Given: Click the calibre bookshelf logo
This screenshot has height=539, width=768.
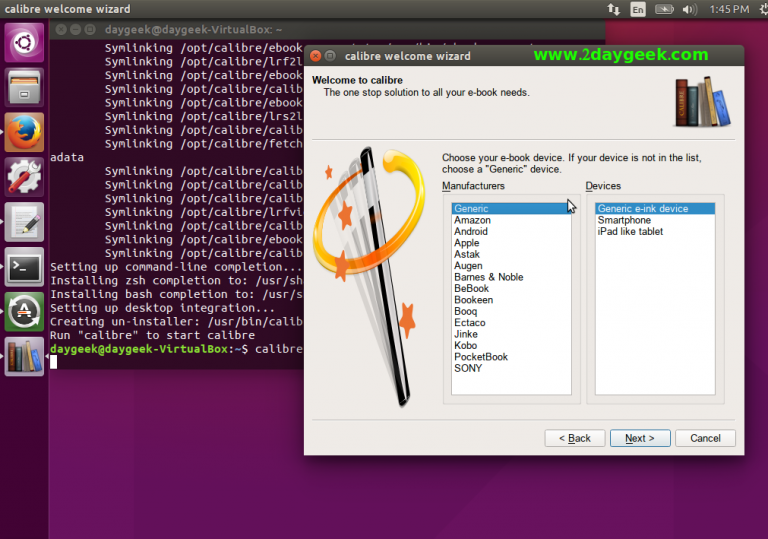Looking at the screenshot, I should click(702, 102).
